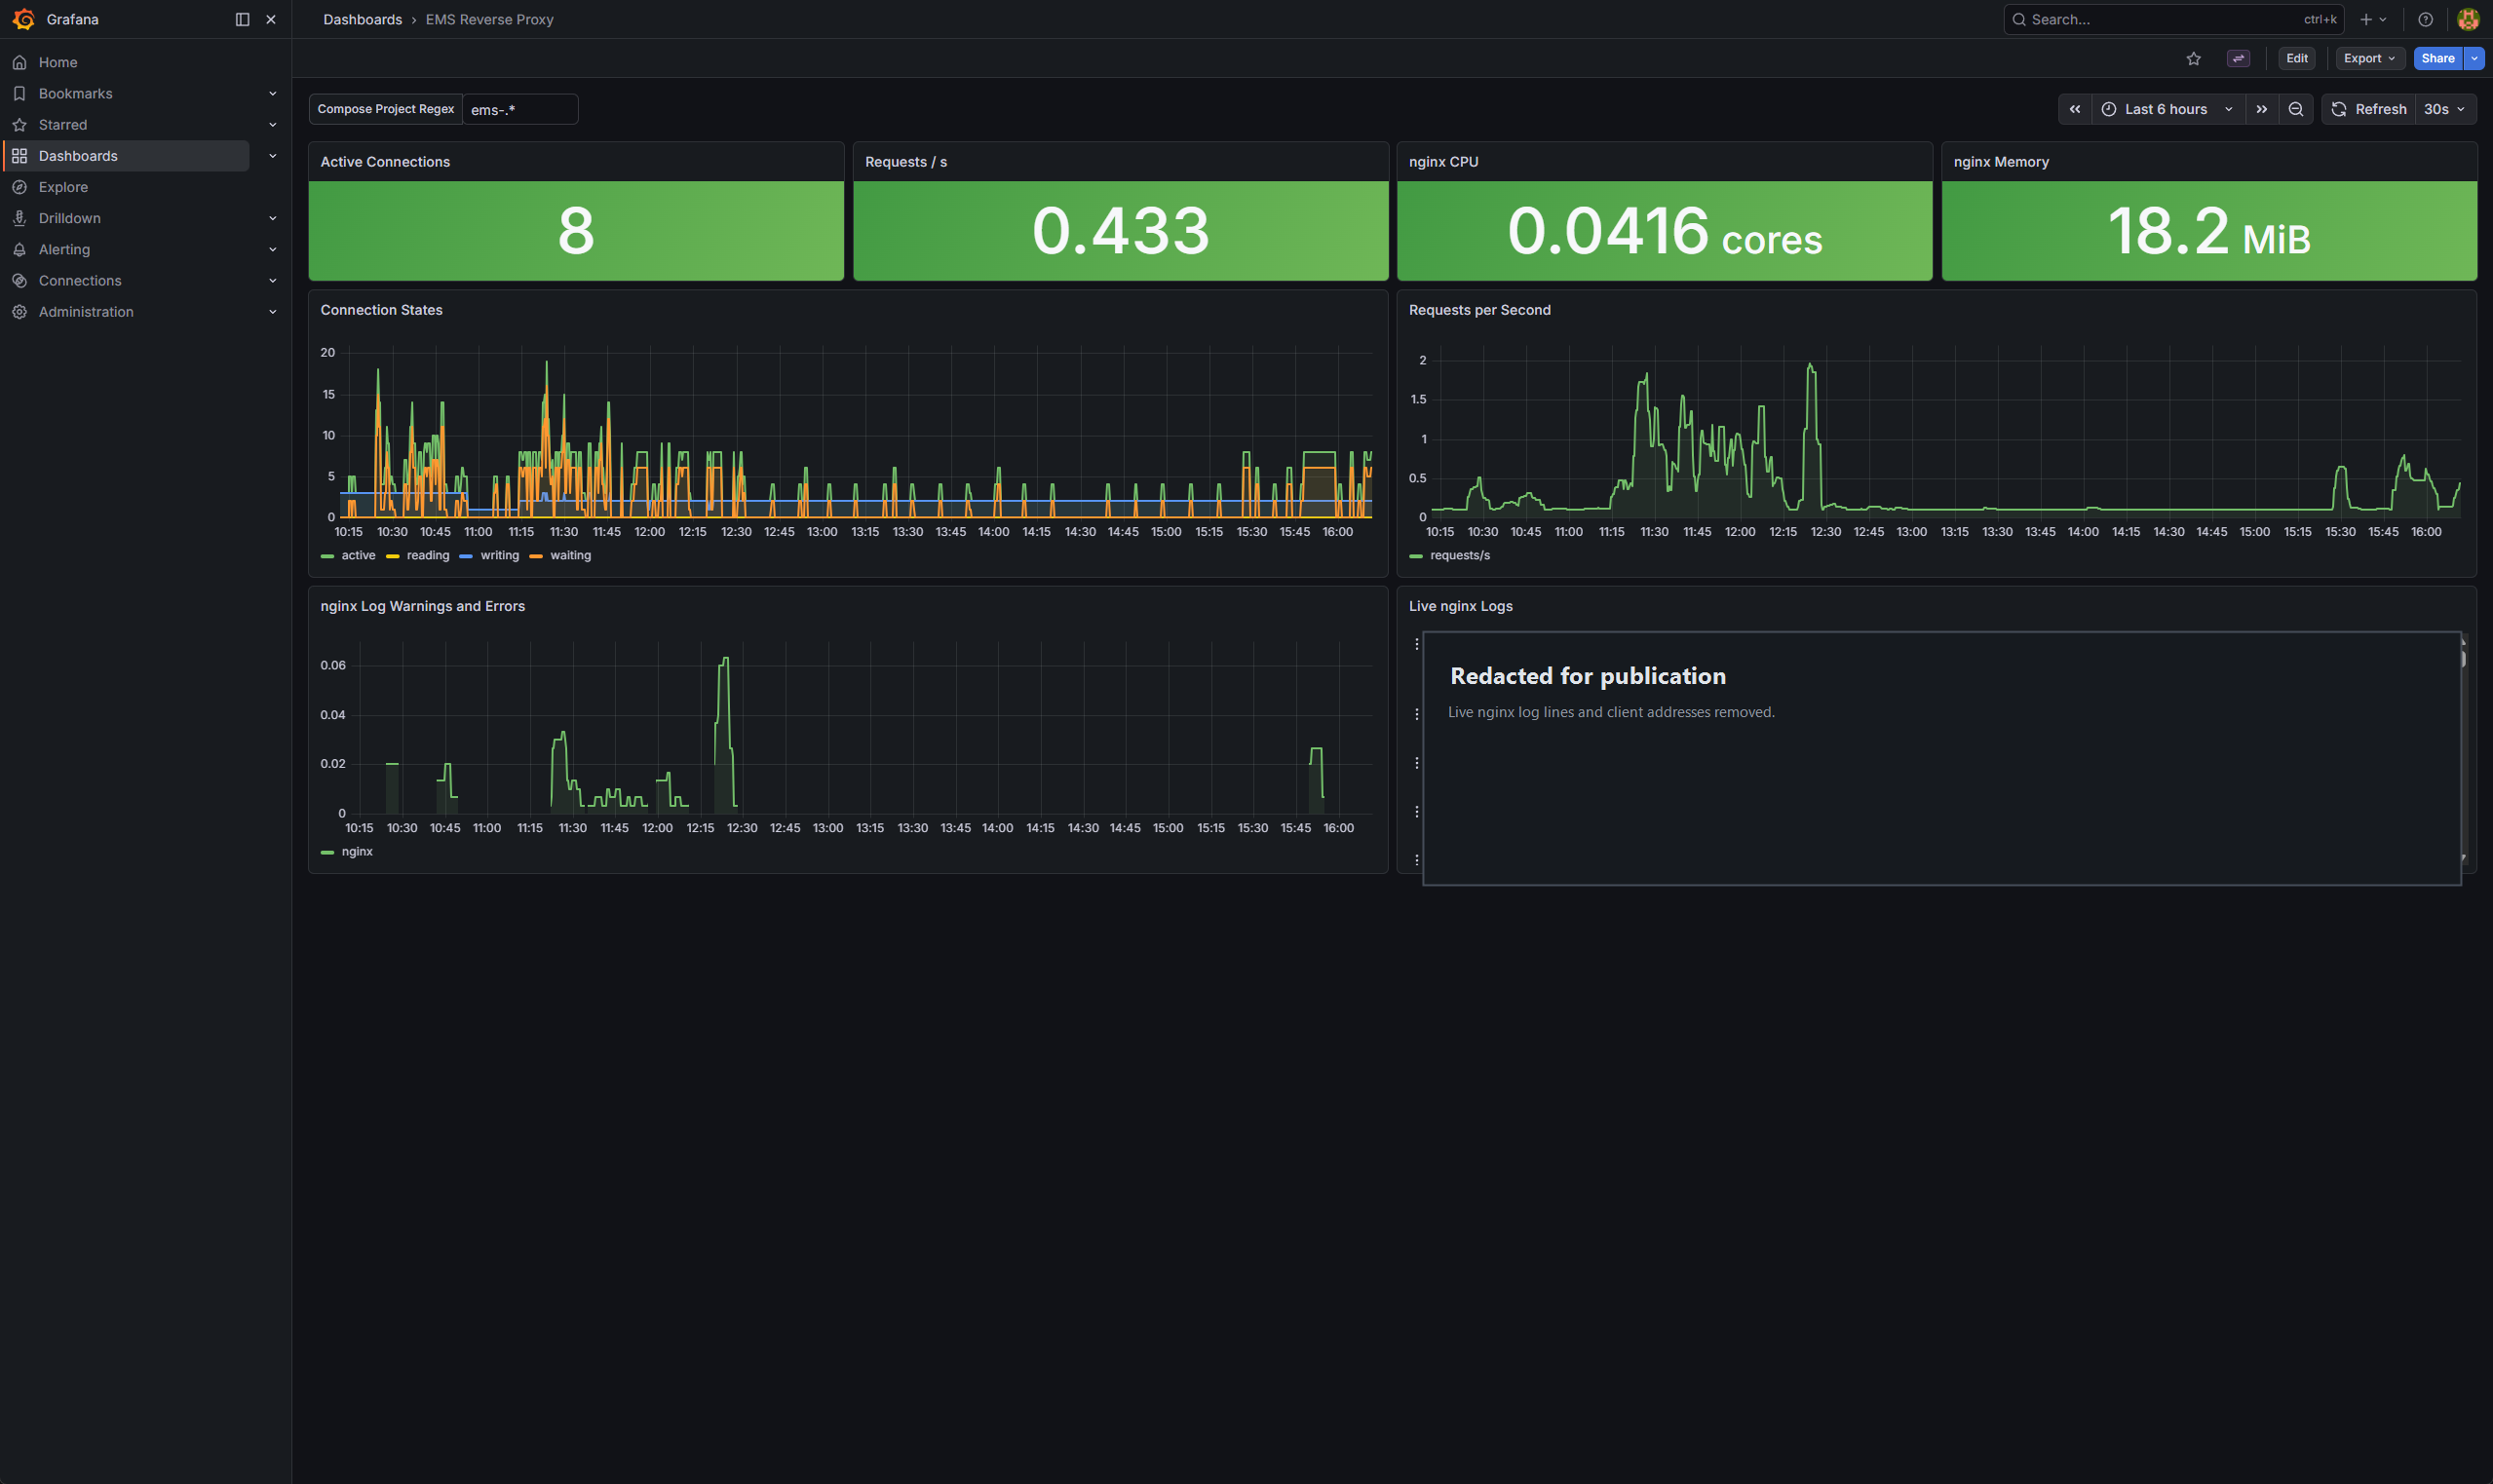Expand Starred section chevron
The width and height of the screenshot is (2493, 1484).
click(272, 125)
